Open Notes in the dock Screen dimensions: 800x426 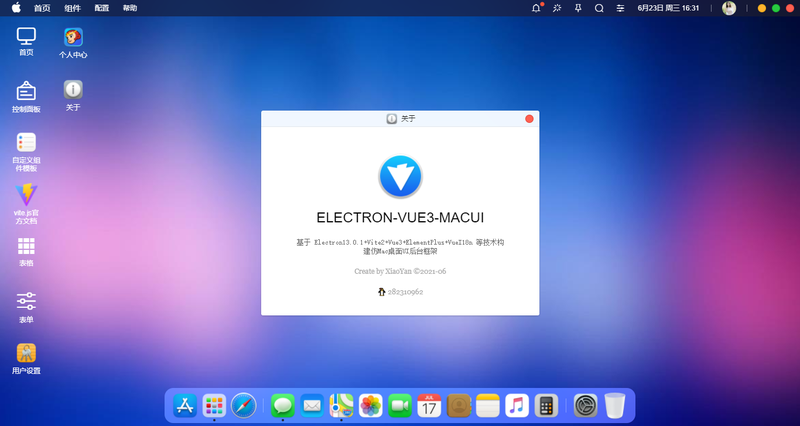pos(488,406)
